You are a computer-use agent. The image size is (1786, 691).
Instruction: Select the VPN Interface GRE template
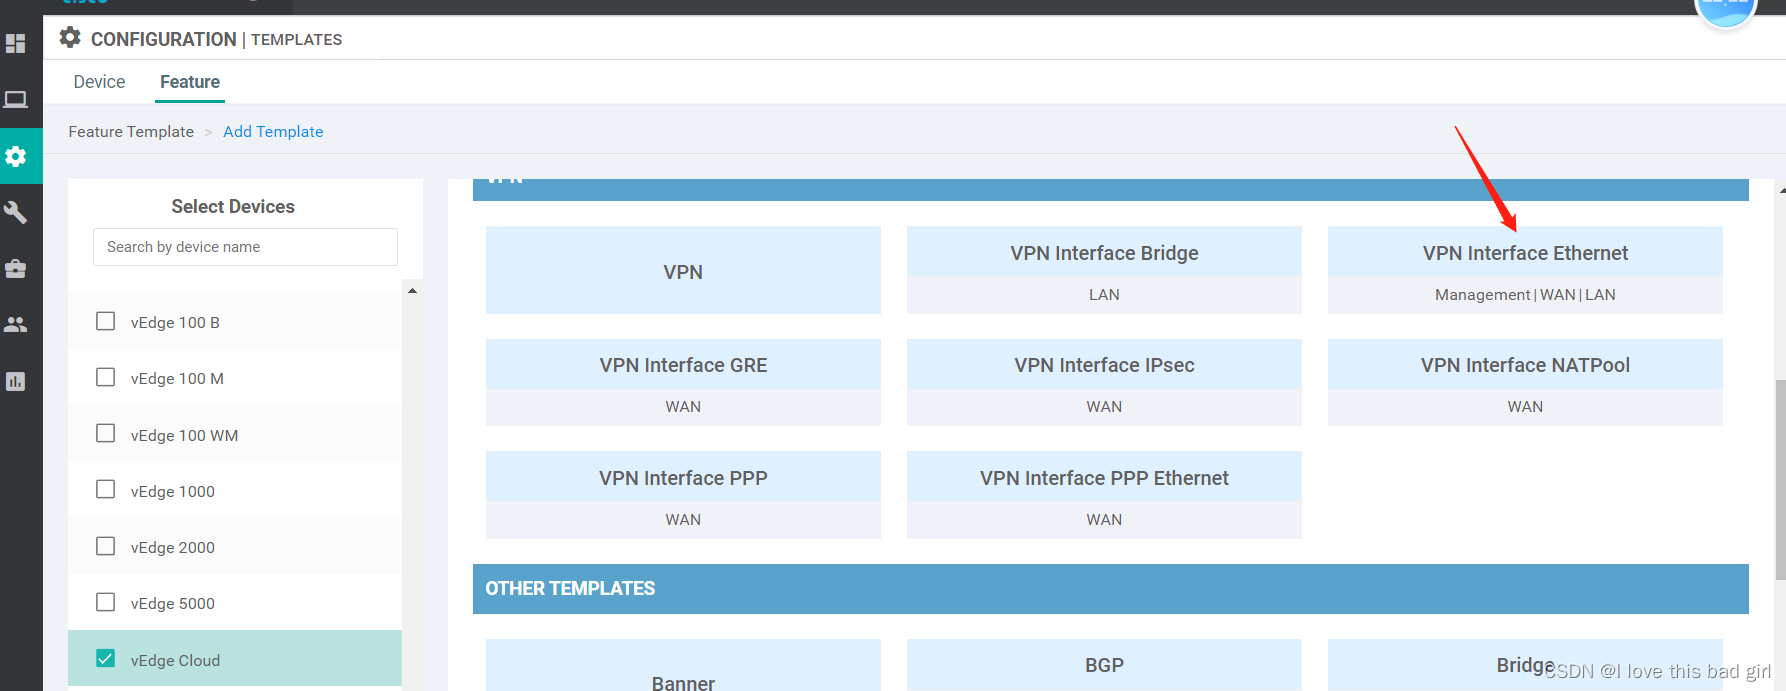[x=683, y=382]
